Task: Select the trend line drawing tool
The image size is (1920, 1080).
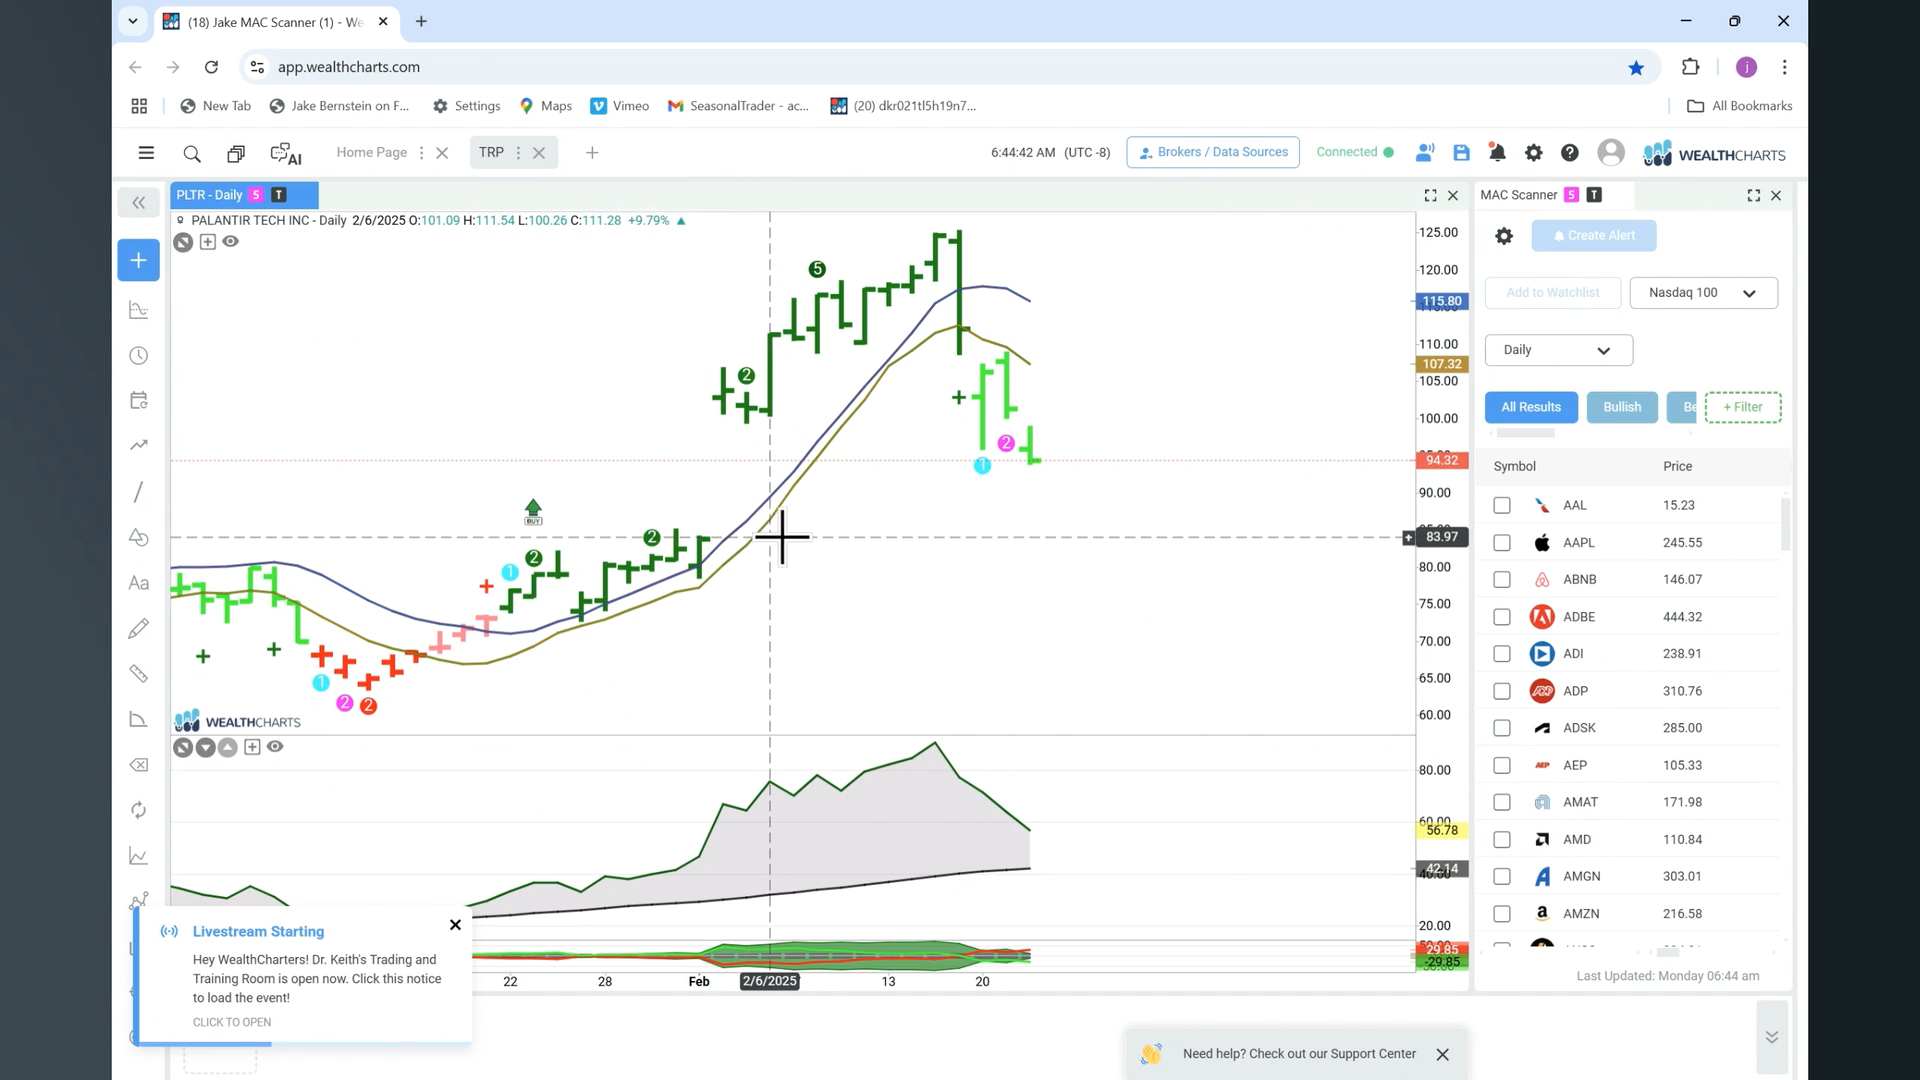Action: (x=139, y=492)
